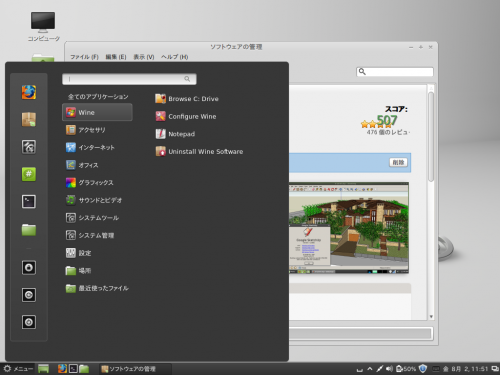Image resolution: width=500 pixels, height=375 pixels.
Task: Select the 設定 category
Action: click(x=97, y=253)
